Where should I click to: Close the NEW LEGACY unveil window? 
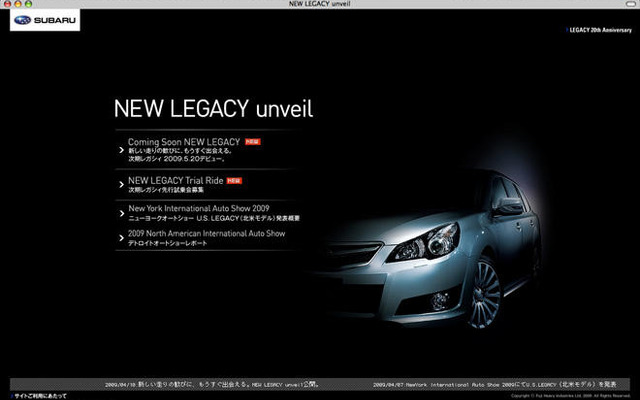7,4
